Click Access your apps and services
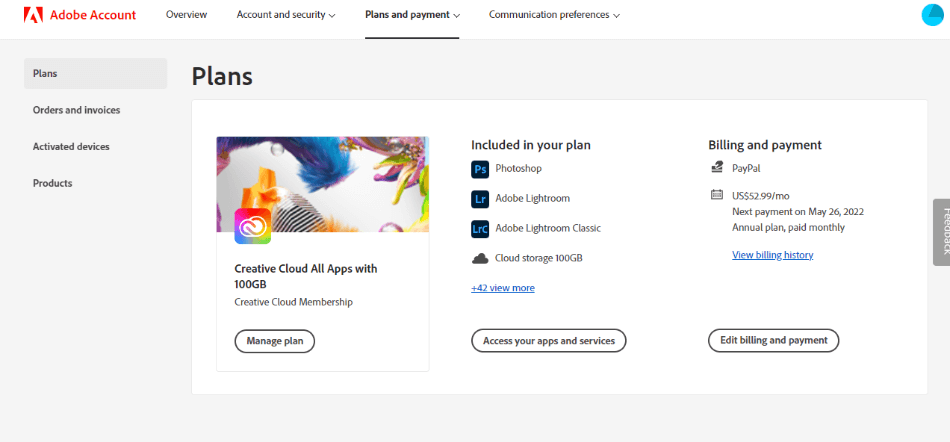This screenshot has width=950, height=442. [548, 341]
